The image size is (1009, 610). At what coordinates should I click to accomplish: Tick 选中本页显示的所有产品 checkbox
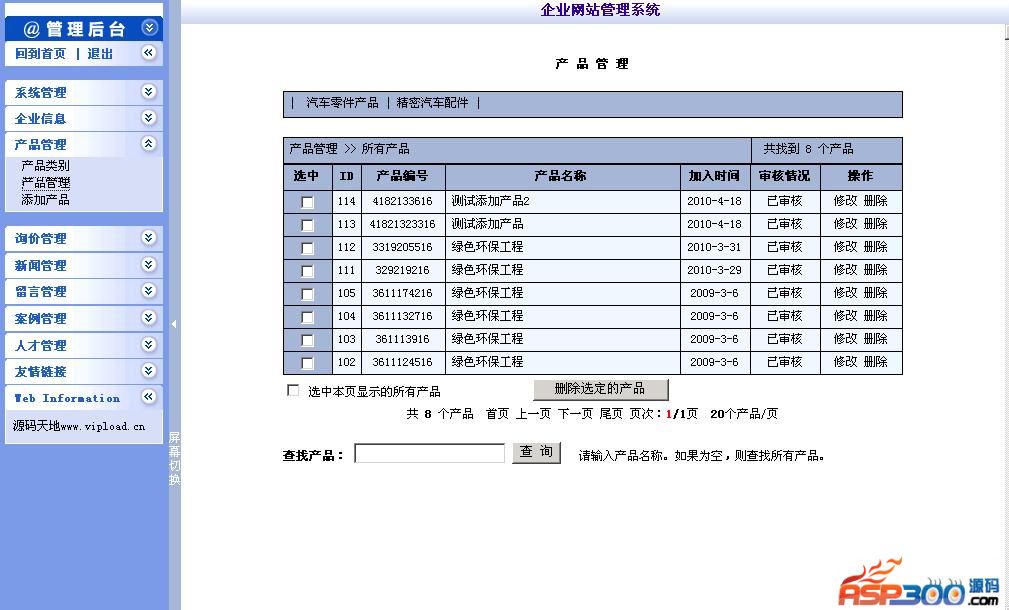(293, 390)
